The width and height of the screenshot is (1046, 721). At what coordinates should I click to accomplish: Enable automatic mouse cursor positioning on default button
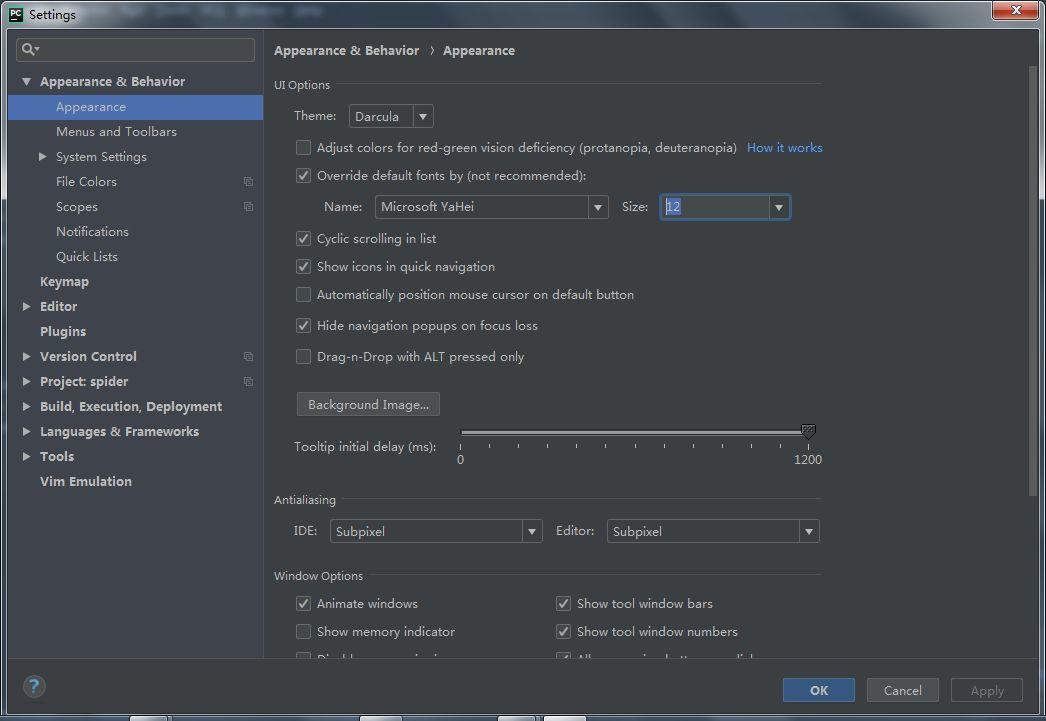point(304,295)
